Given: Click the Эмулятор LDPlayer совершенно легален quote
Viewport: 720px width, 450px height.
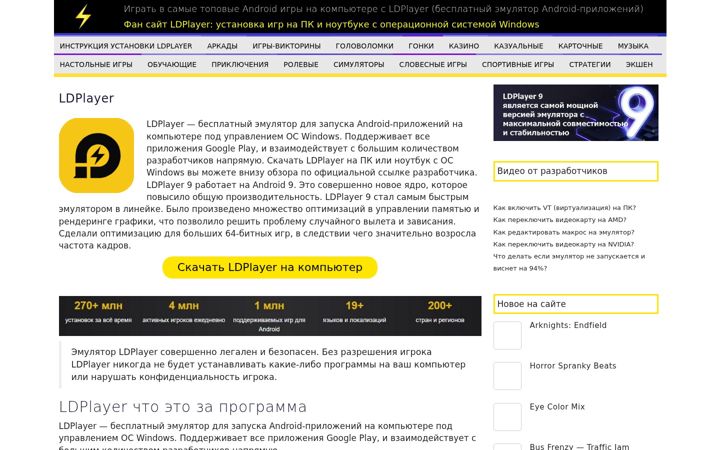Looking at the screenshot, I should pyautogui.click(x=268, y=365).
